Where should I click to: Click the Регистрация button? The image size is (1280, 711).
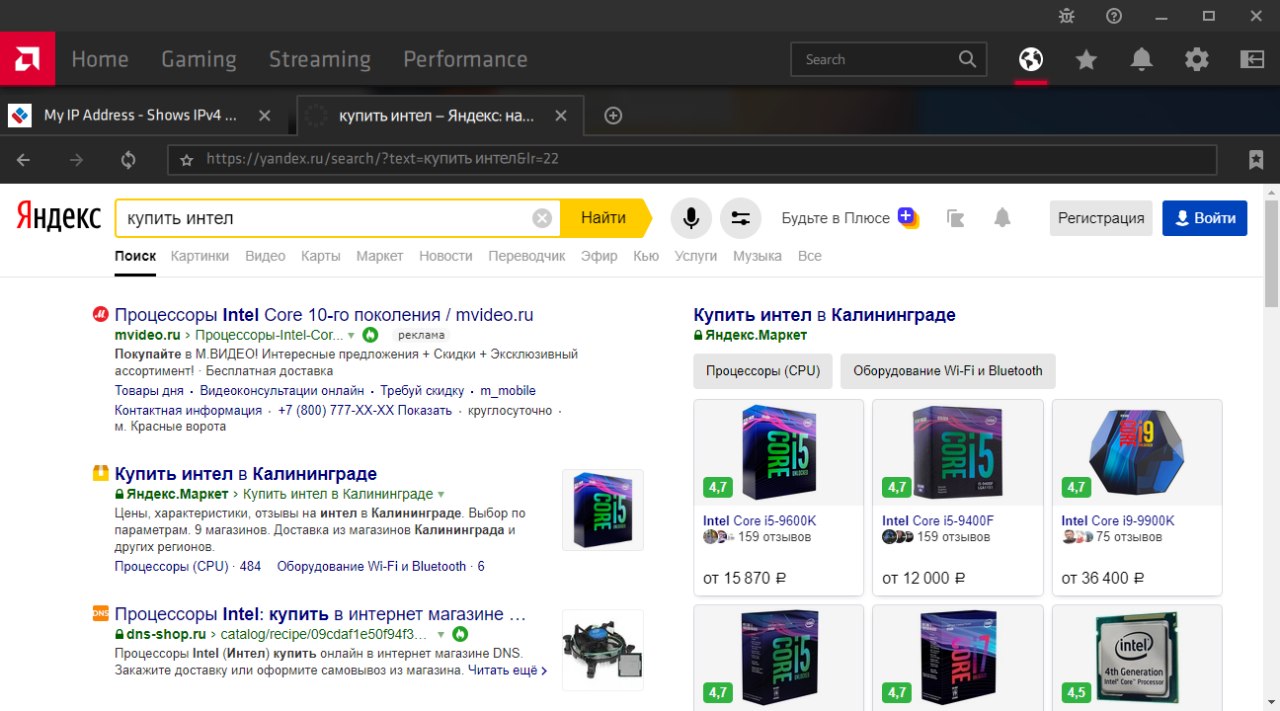tap(1101, 218)
